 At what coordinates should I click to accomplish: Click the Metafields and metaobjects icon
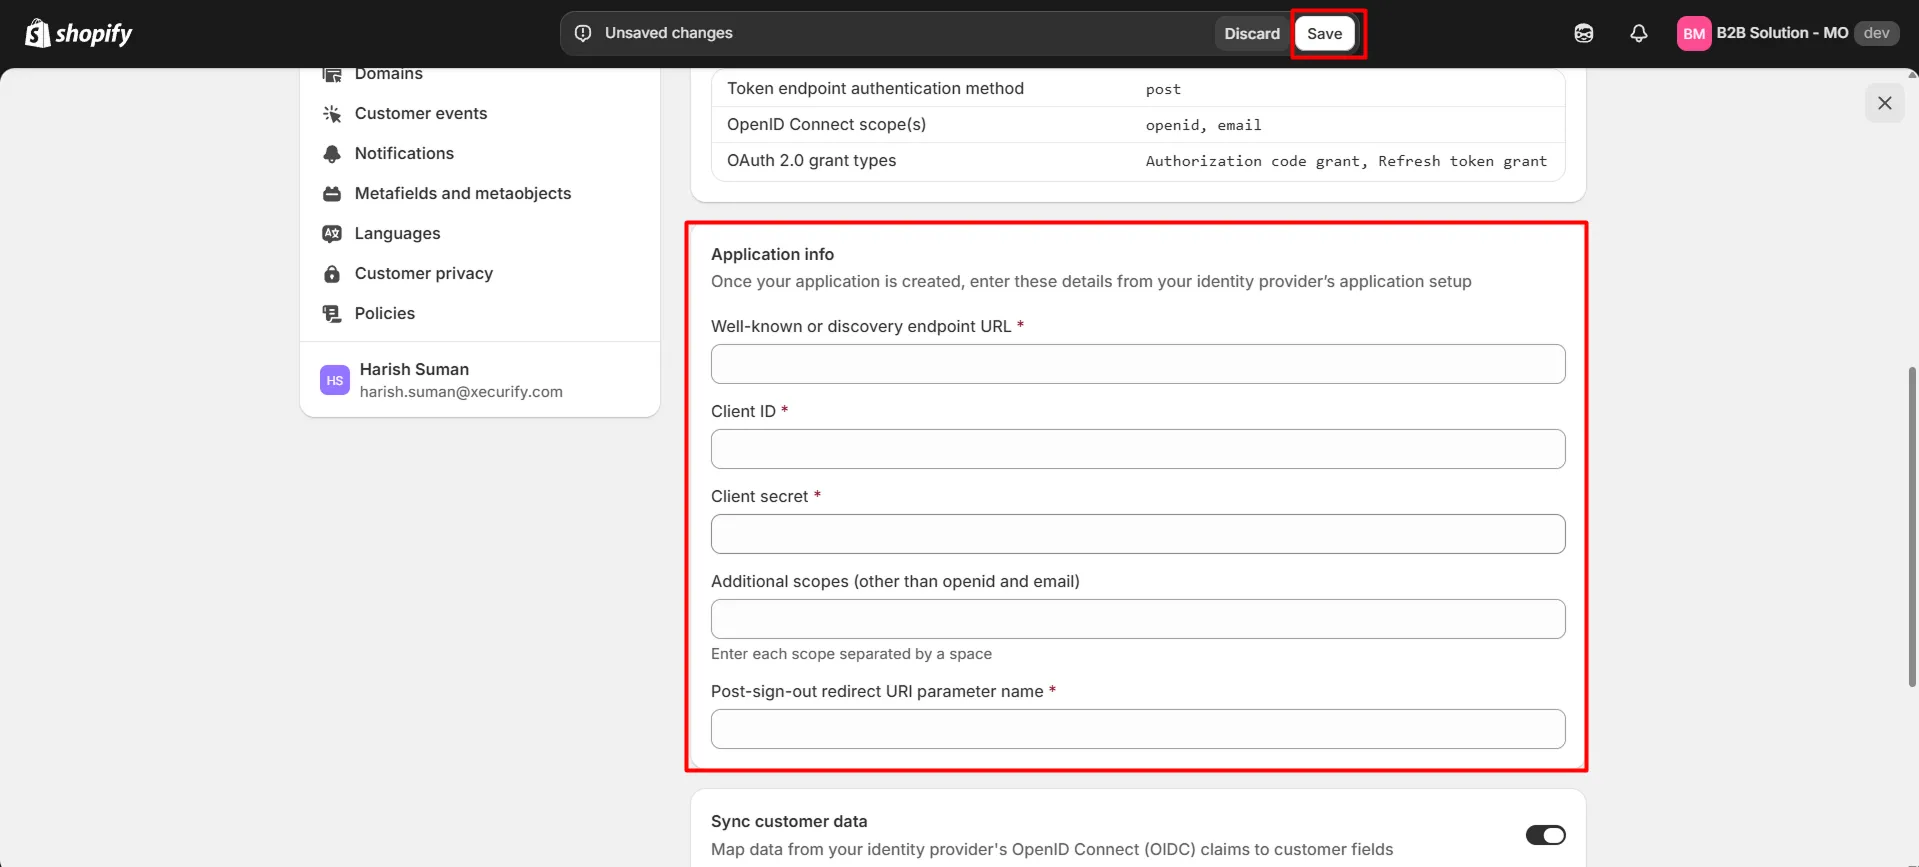pyautogui.click(x=332, y=194)
